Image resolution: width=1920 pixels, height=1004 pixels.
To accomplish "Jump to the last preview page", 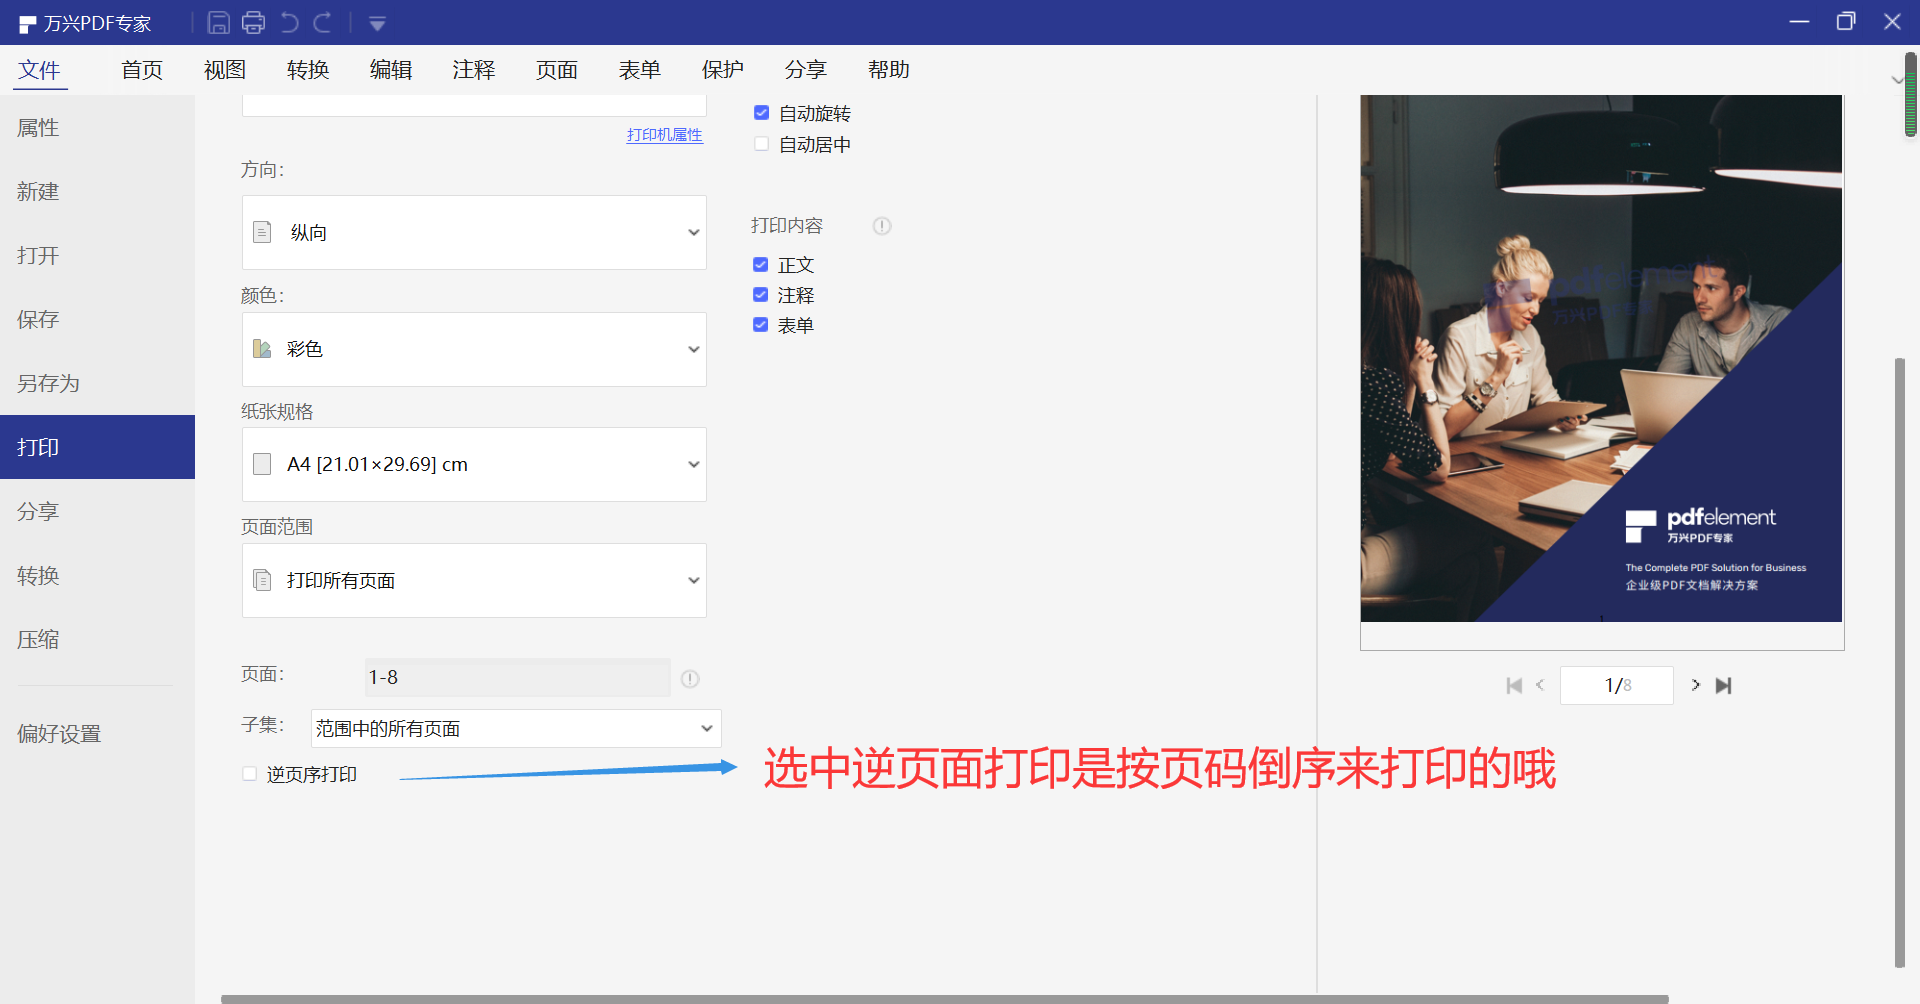I will click(1725, 685).
